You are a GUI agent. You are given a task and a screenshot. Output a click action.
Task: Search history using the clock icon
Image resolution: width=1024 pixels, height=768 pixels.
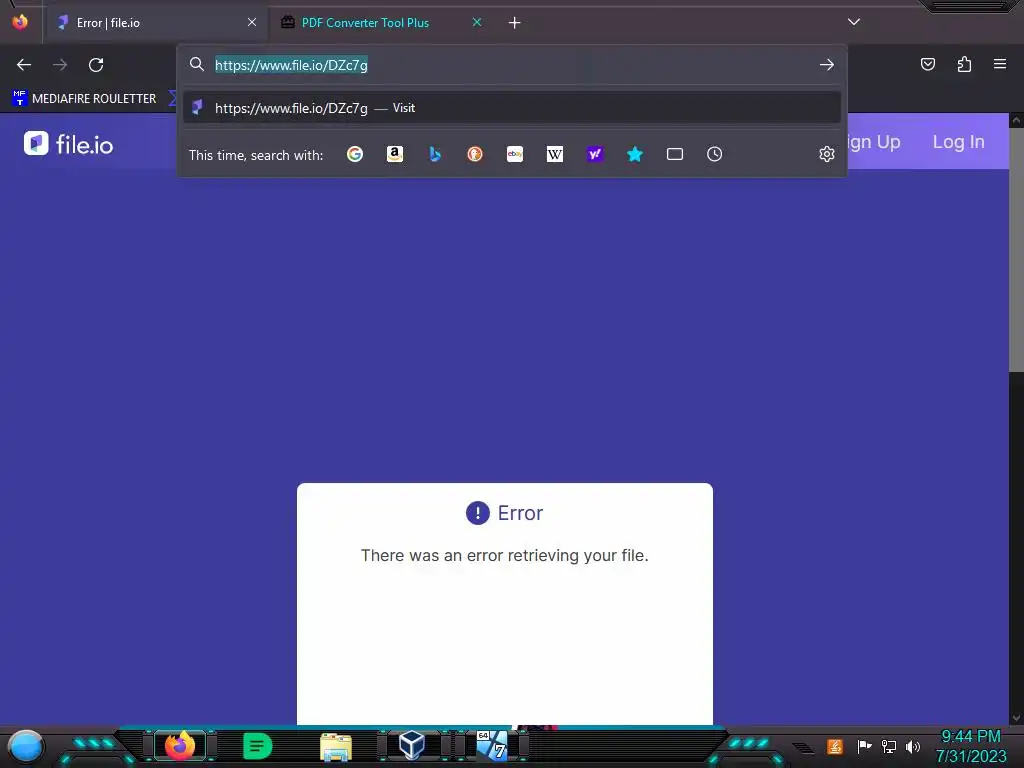coord(714,154)
